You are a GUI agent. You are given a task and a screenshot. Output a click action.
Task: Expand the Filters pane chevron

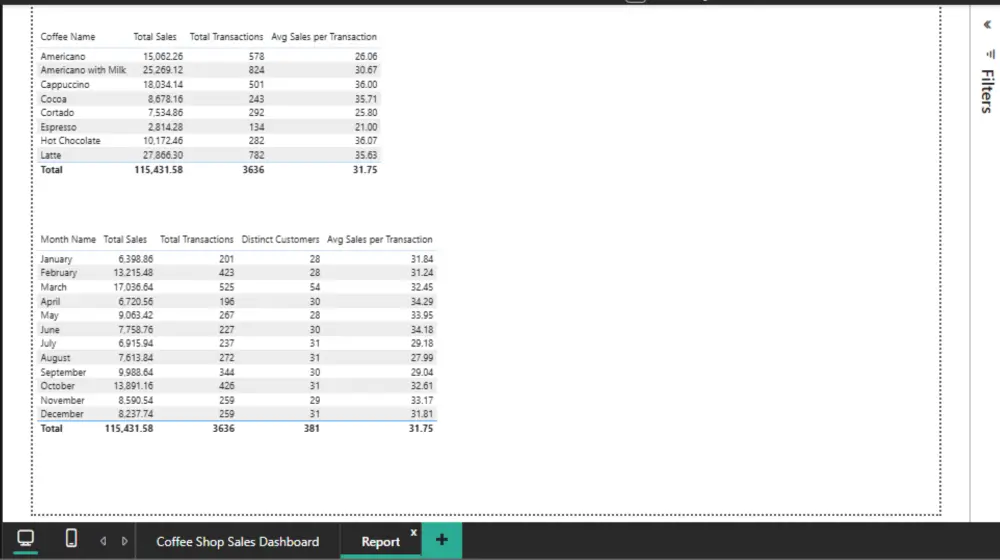click(987, 25)
